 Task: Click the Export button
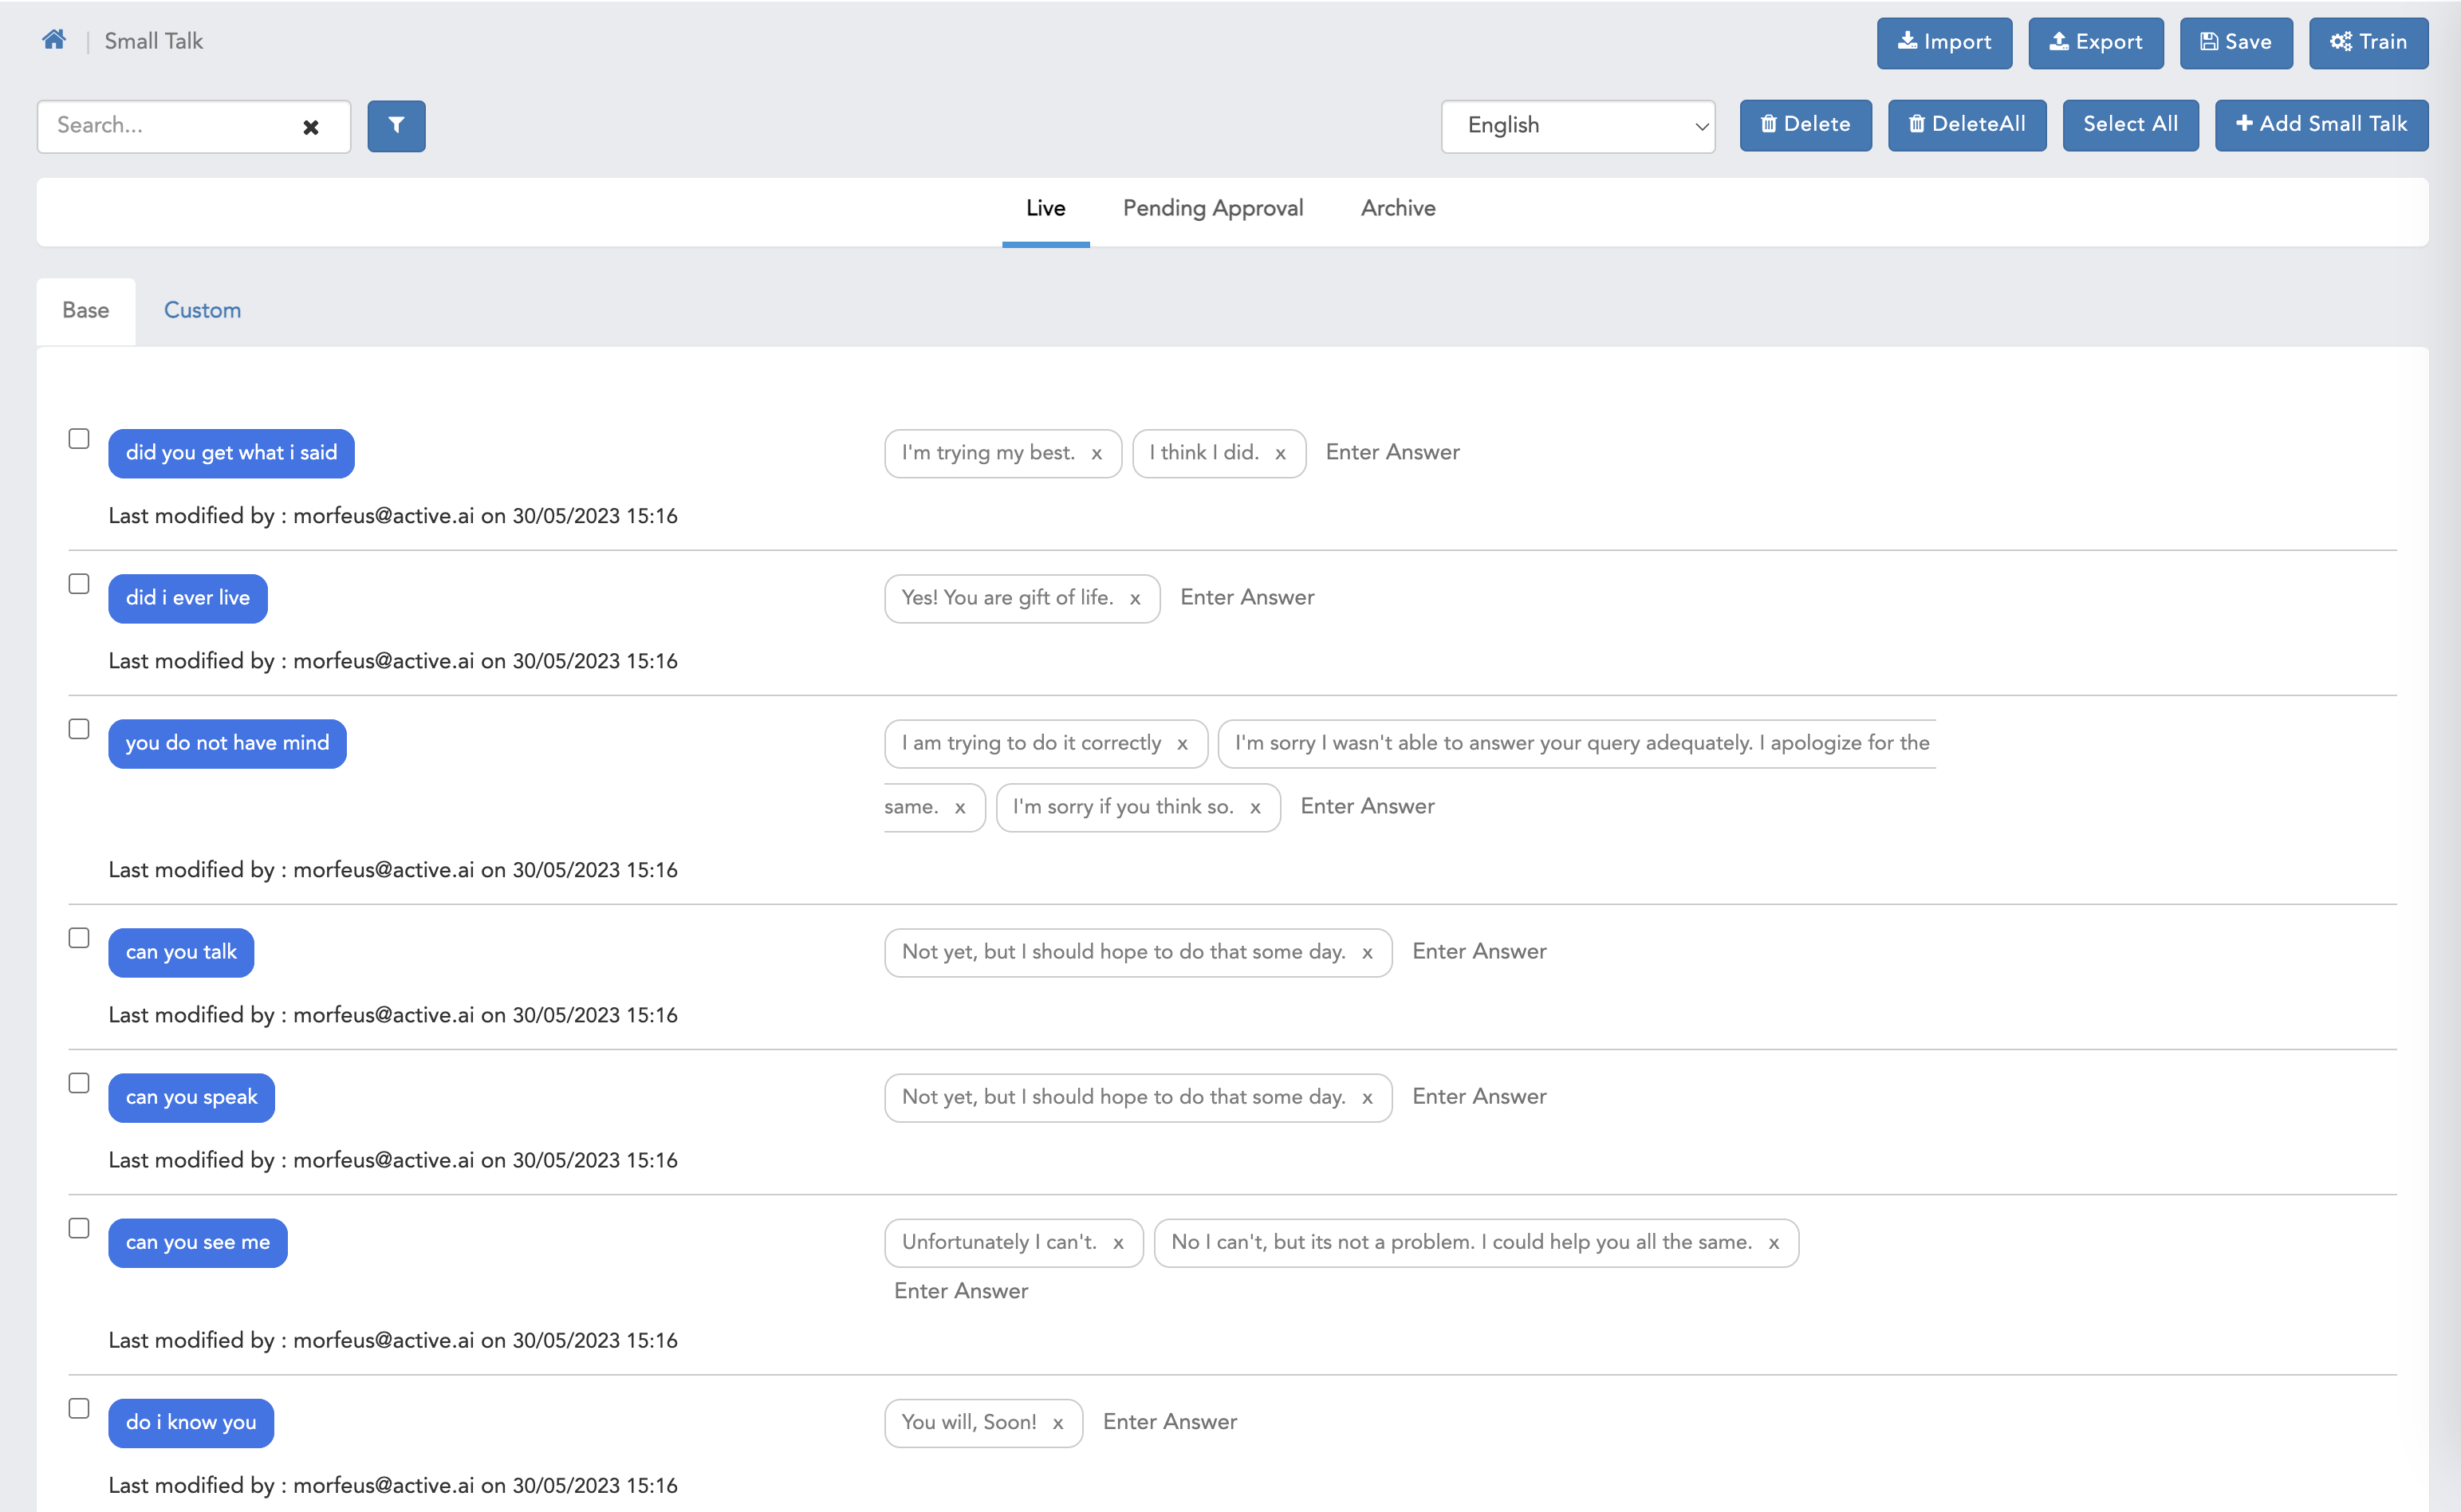(2096, 43)
